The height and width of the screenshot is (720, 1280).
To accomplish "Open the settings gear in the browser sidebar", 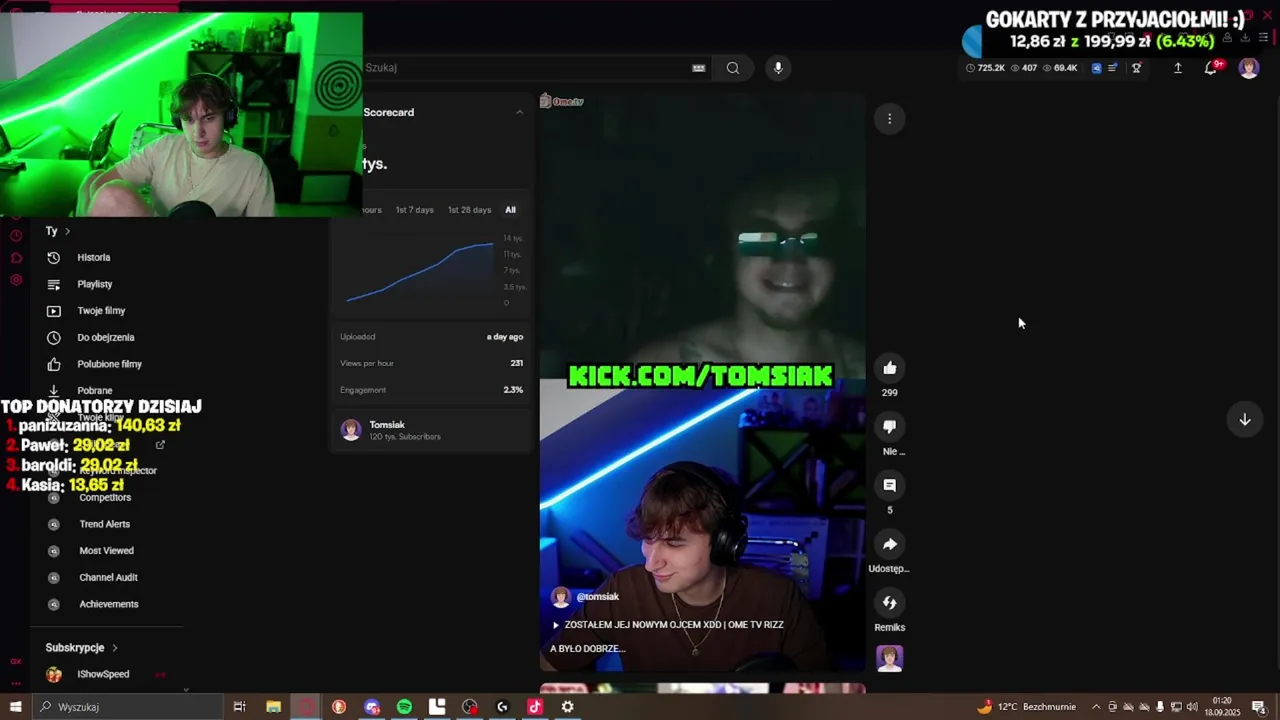I will pyautogui.click(x=16, y=280).
